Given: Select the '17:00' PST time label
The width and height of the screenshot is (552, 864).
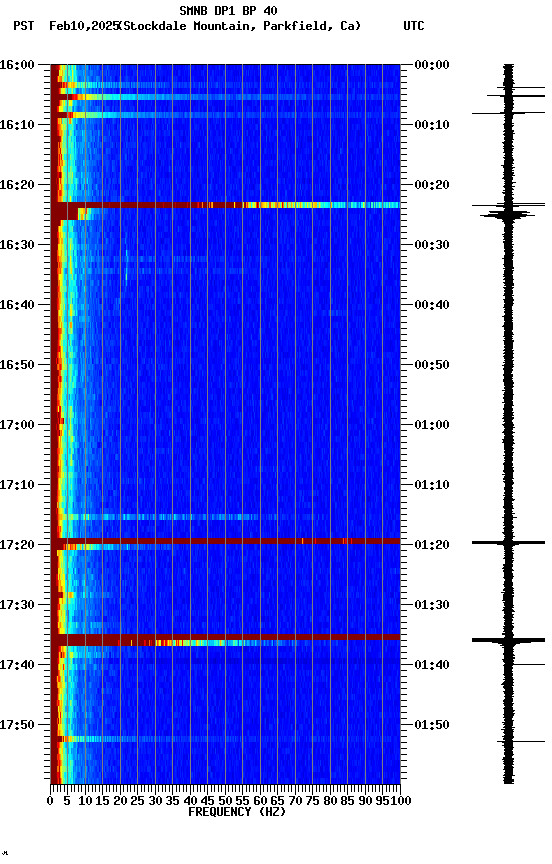Looking at the screenshot, I should [x=17, y=425].
